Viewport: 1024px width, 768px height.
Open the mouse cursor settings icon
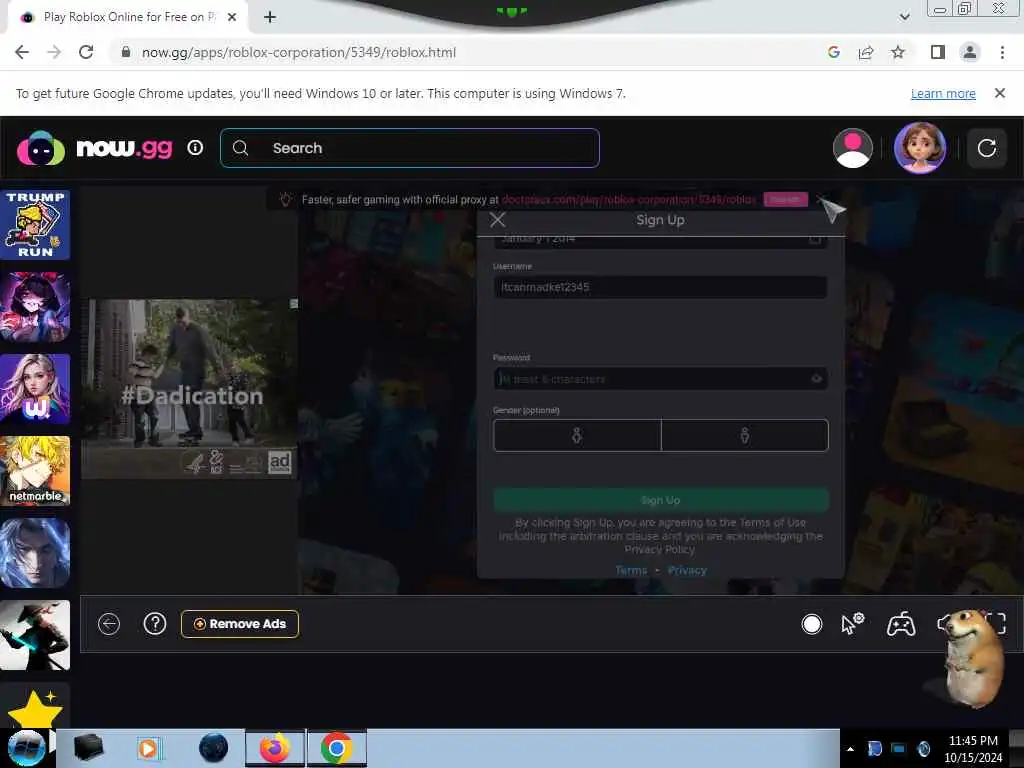(x=852, y=624)
